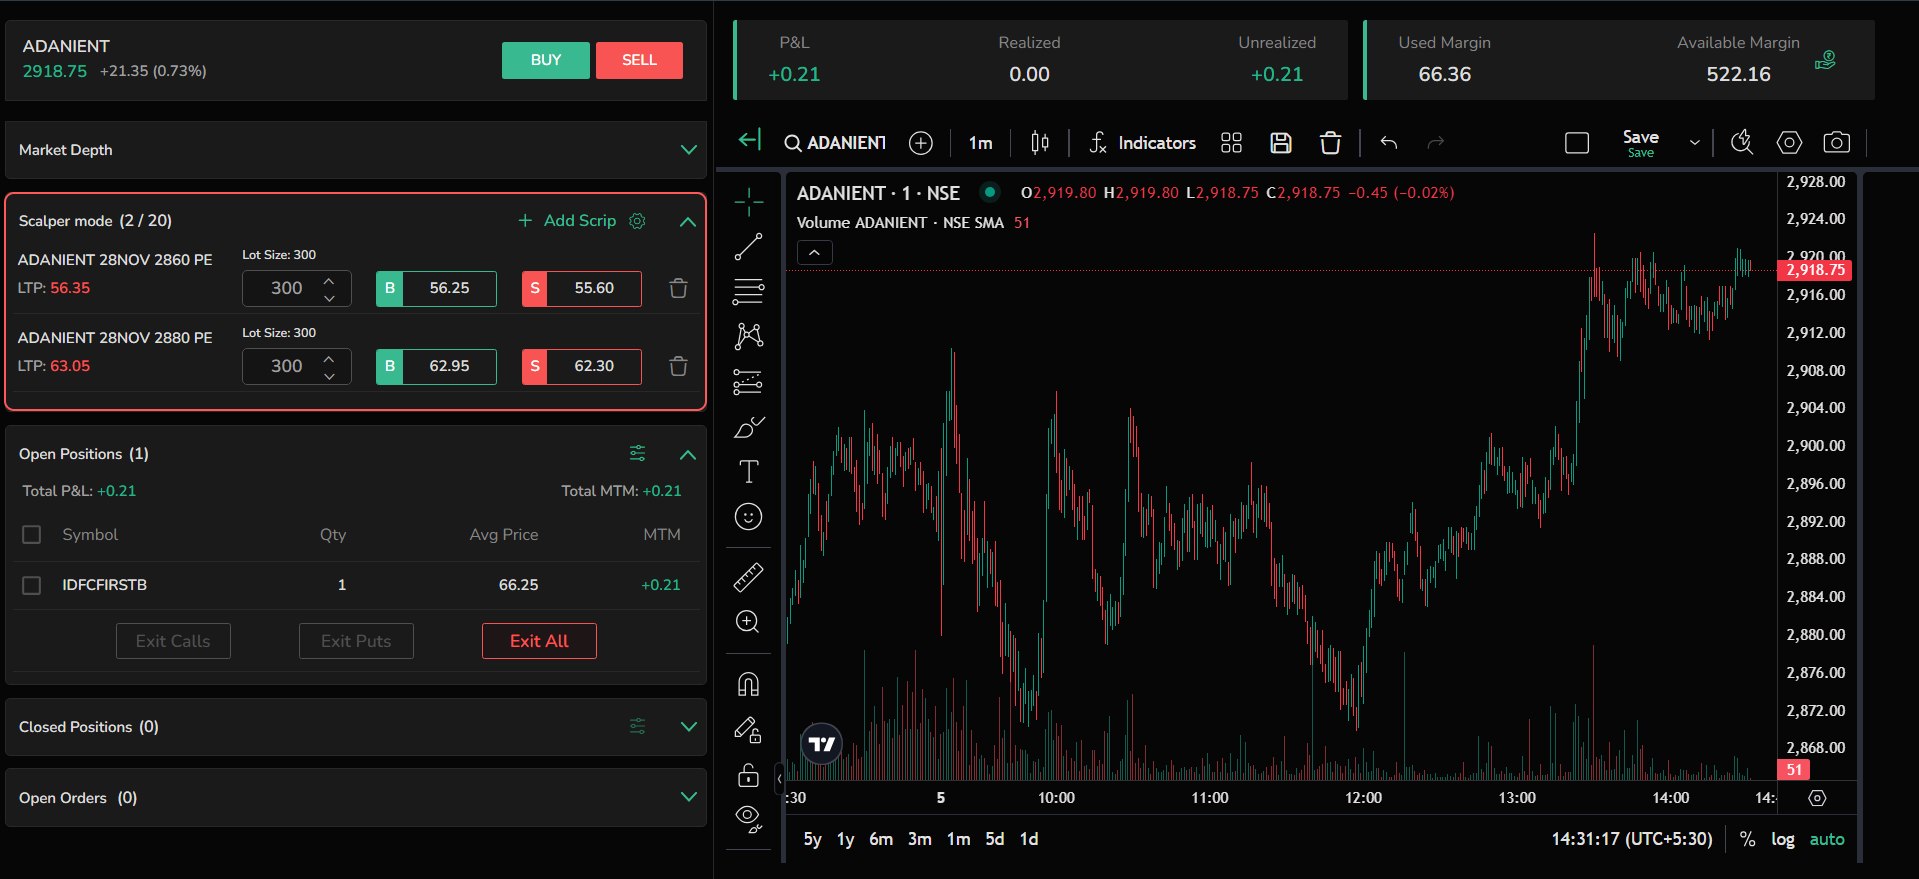
Task: Toggle stay in drawing mode
Action: click(748, 730)
